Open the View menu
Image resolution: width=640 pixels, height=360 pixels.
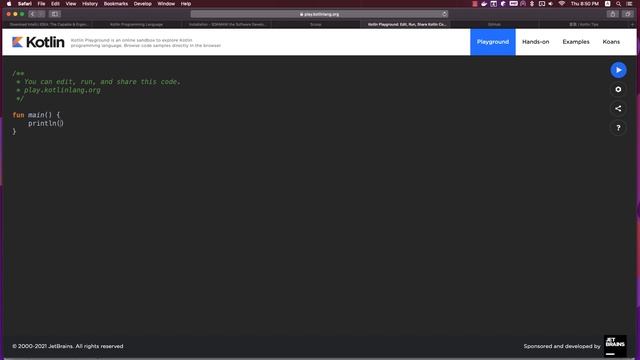click(71, 4)
